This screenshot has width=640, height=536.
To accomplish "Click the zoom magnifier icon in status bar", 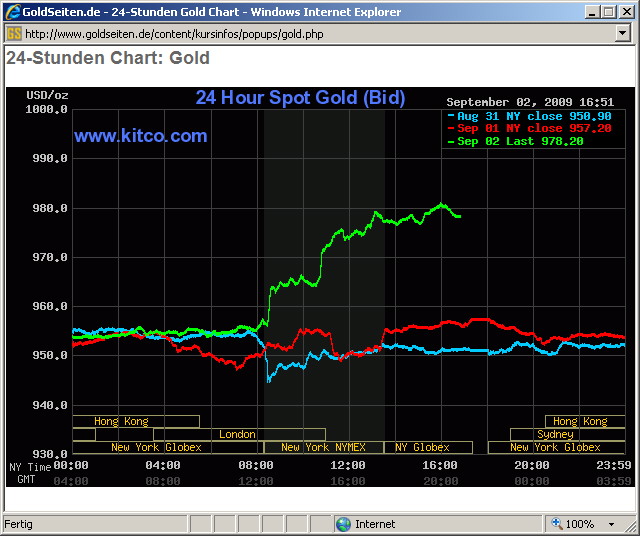I will 557,523.
